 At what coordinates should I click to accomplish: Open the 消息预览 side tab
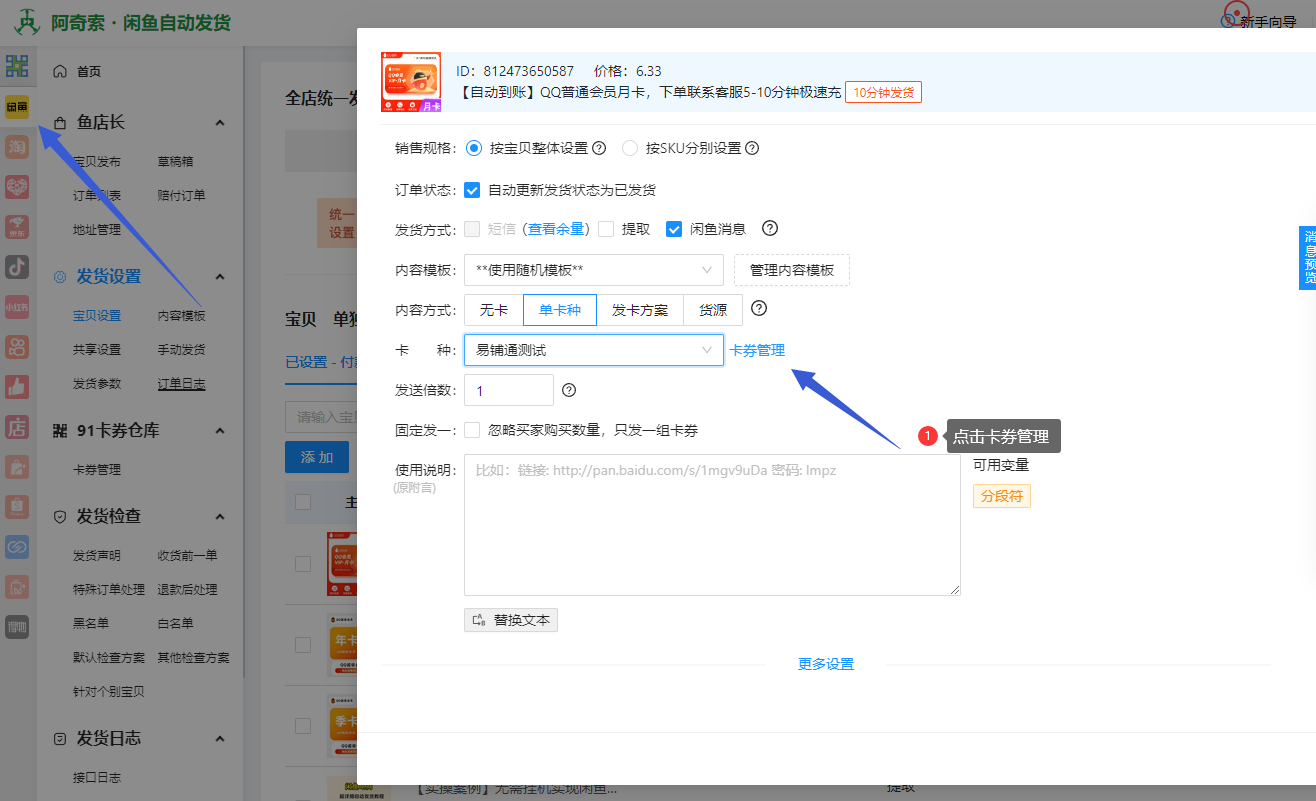click(1308, 258)
